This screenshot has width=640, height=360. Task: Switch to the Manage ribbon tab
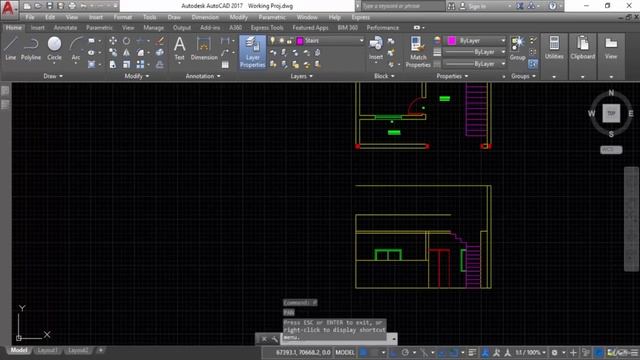click(x=153, y=28)
